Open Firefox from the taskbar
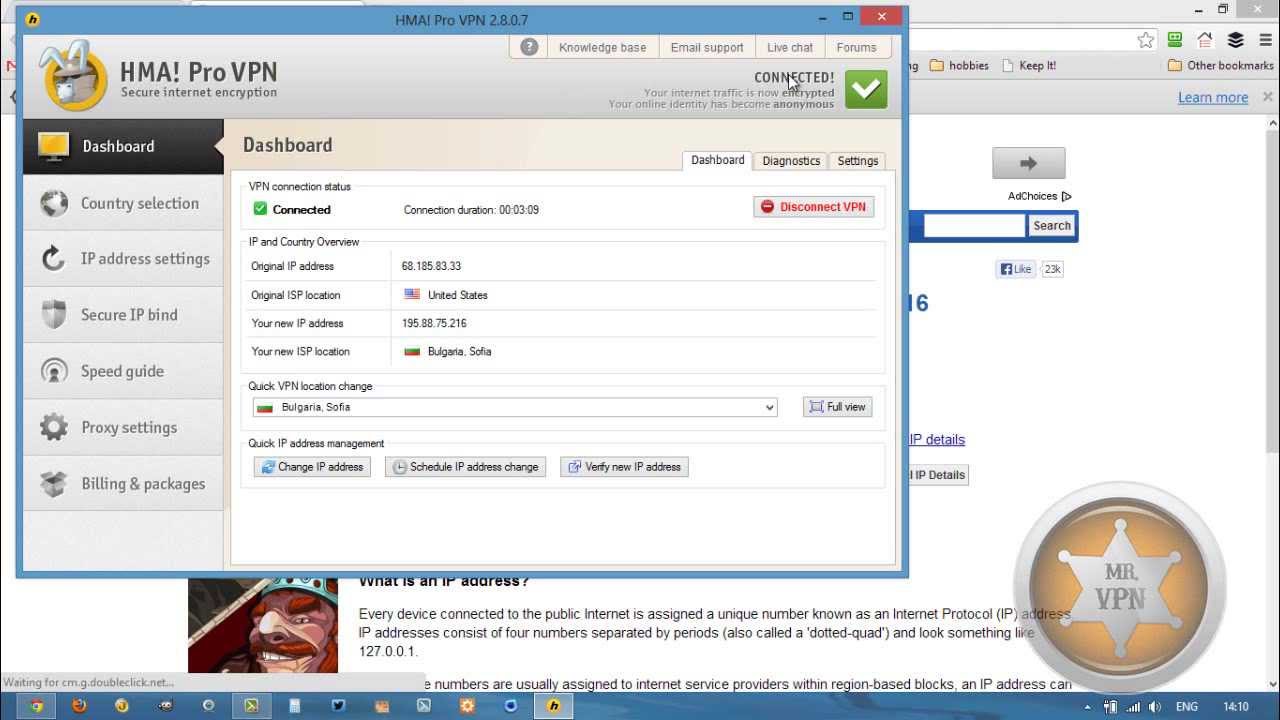 79,706
